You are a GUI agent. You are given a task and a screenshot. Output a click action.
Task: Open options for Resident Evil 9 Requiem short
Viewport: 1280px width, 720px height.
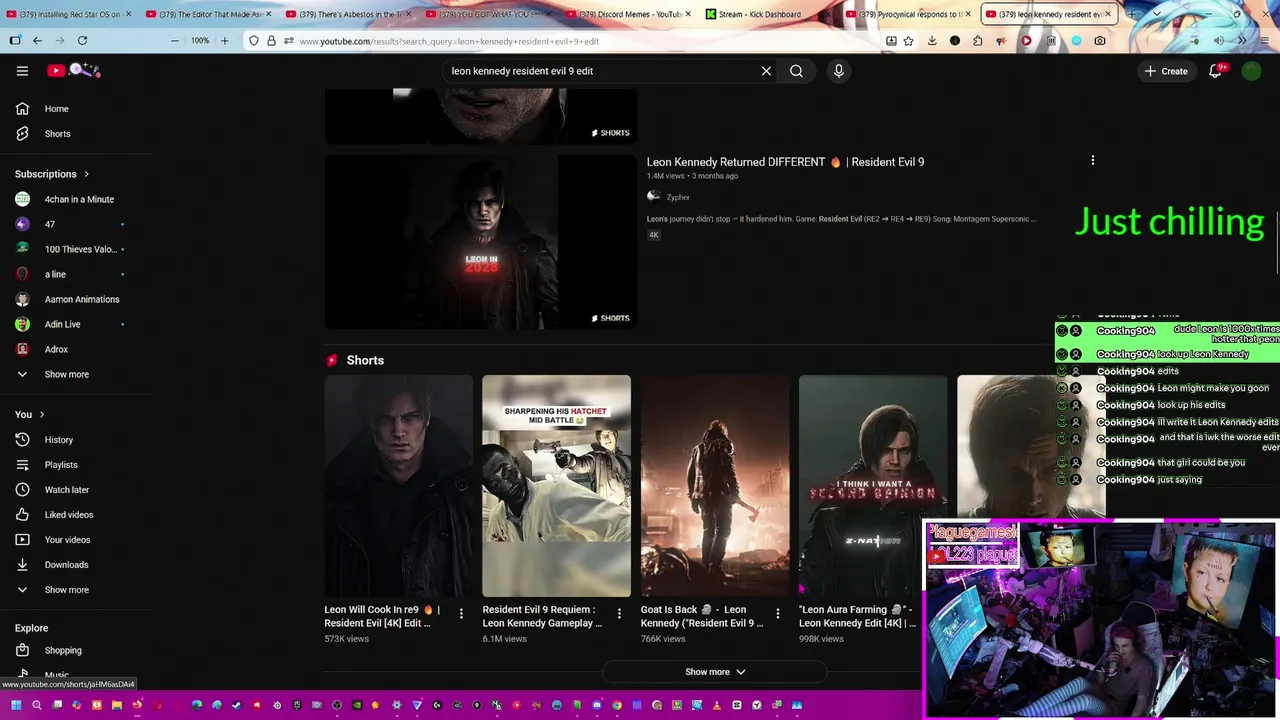click(x=619, y=613)
